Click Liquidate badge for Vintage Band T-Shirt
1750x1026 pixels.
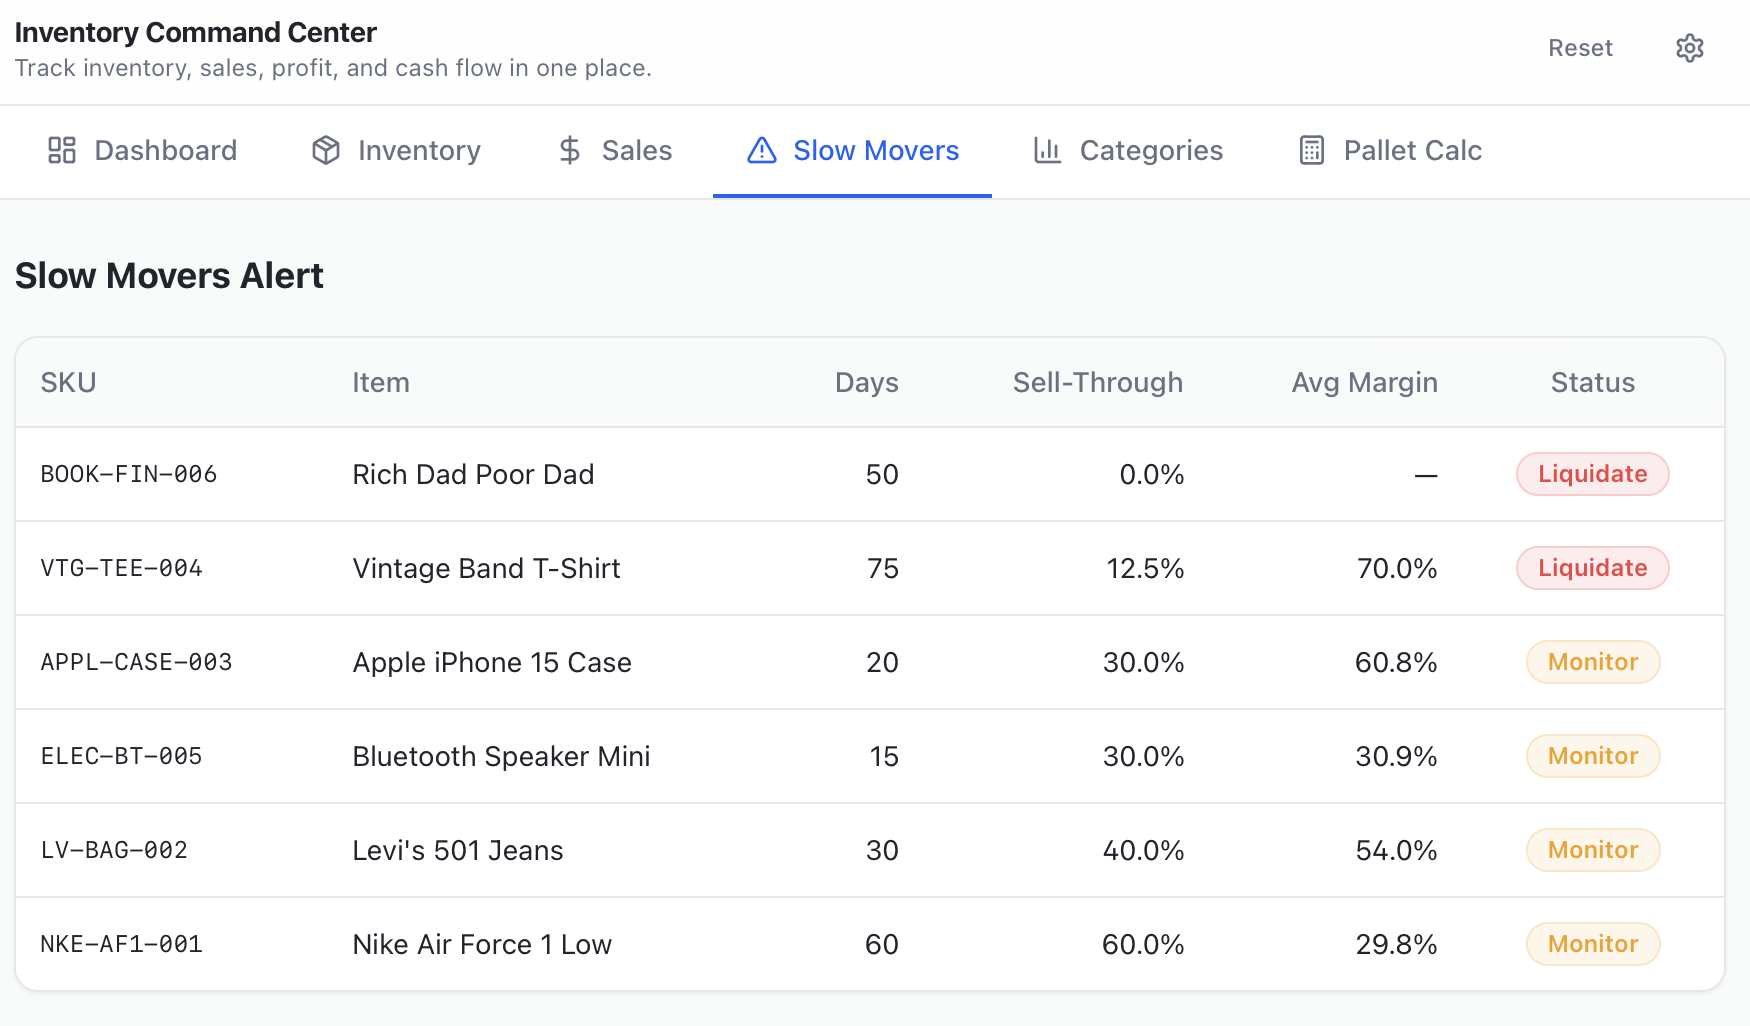point(1592,568)
